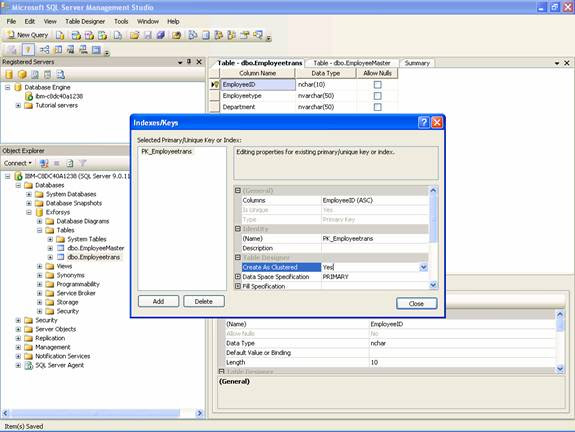575x432 pixels.
Task: Select the ibm-c8dc40a1238 registered server
Action: [x=59, y=96]
